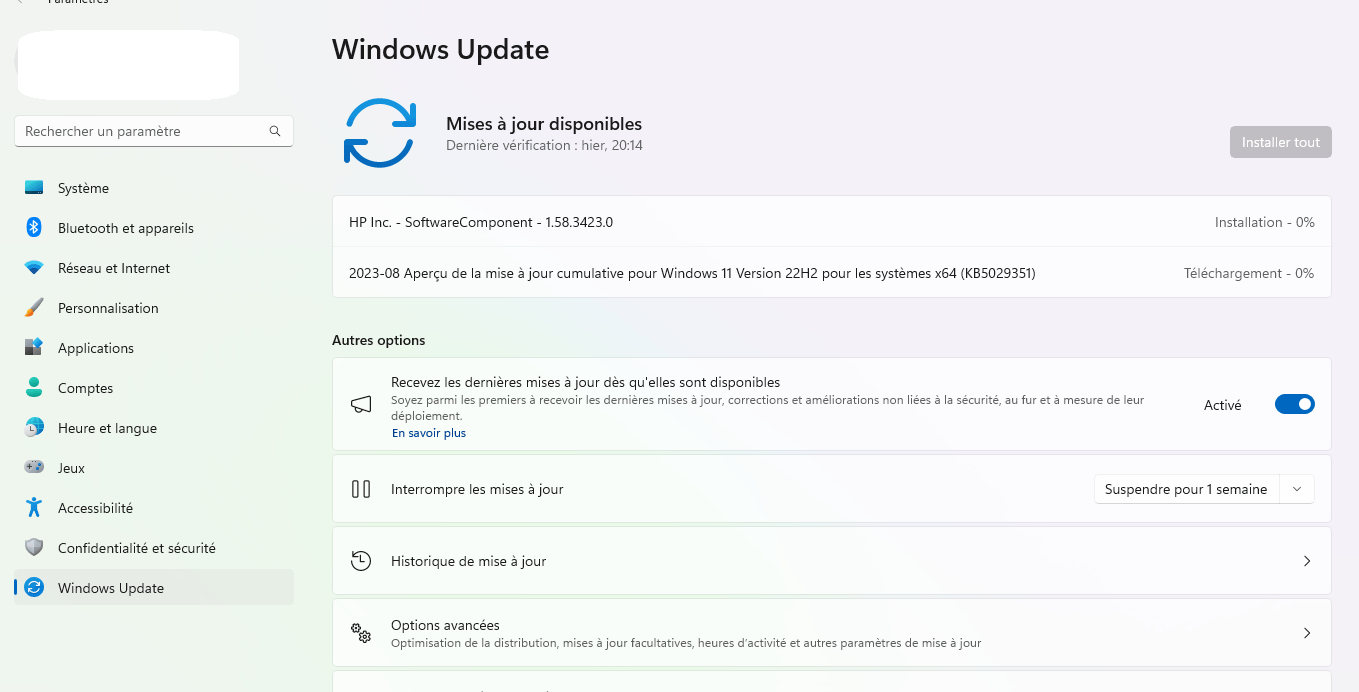The width and height of the screenshot is (1359, 692).
Task: Click the large blue update sync icon
Action: click(380, 132)
